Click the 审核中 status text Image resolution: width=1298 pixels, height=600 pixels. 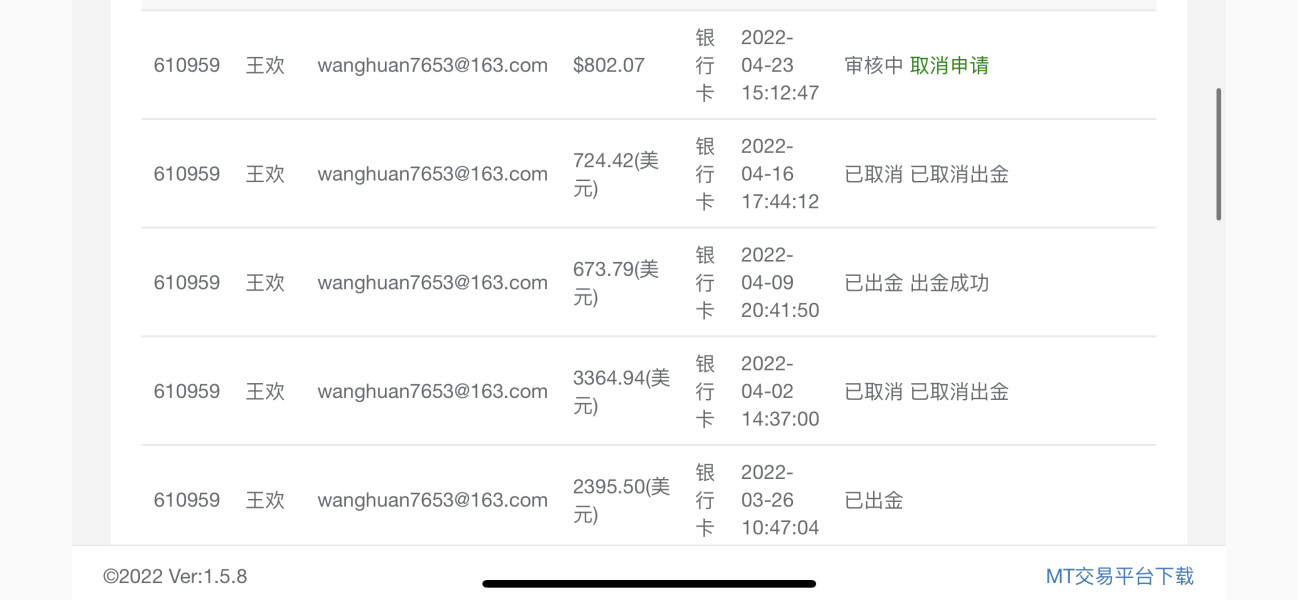tap(873, 66)
